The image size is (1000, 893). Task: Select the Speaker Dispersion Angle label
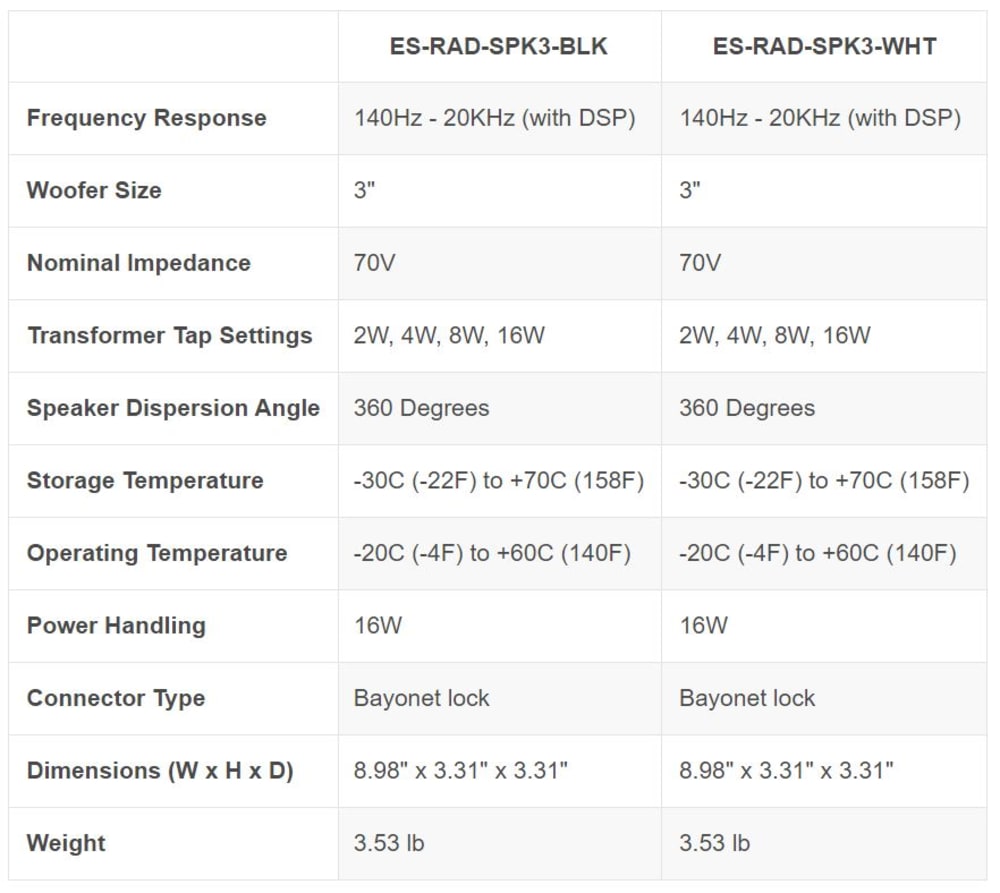[173, 408]
